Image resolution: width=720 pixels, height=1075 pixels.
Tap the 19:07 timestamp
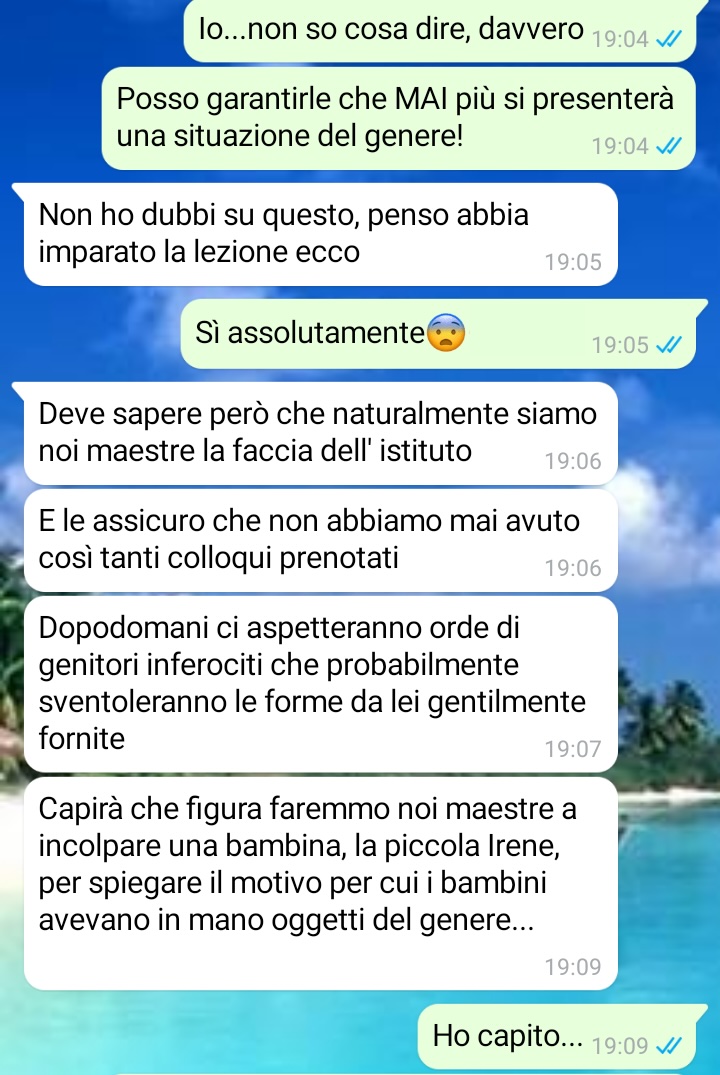point(573,749)
